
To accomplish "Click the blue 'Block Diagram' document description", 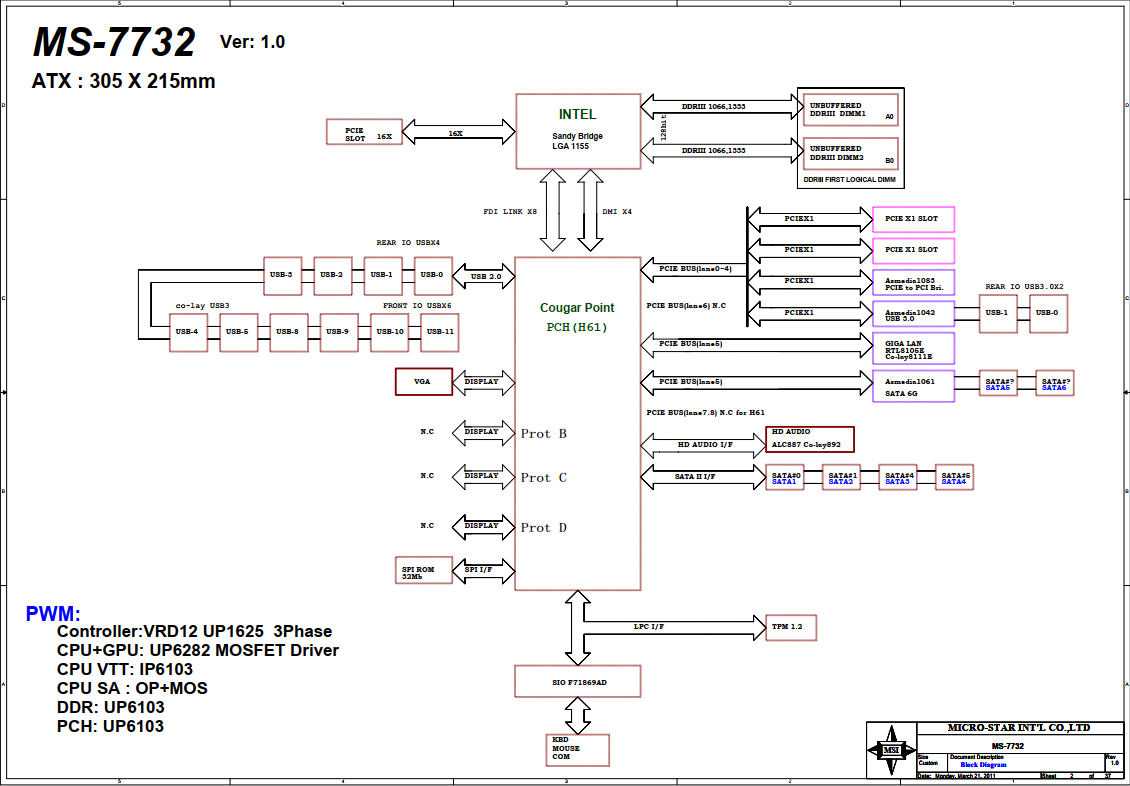I will [x=983, y=764].
